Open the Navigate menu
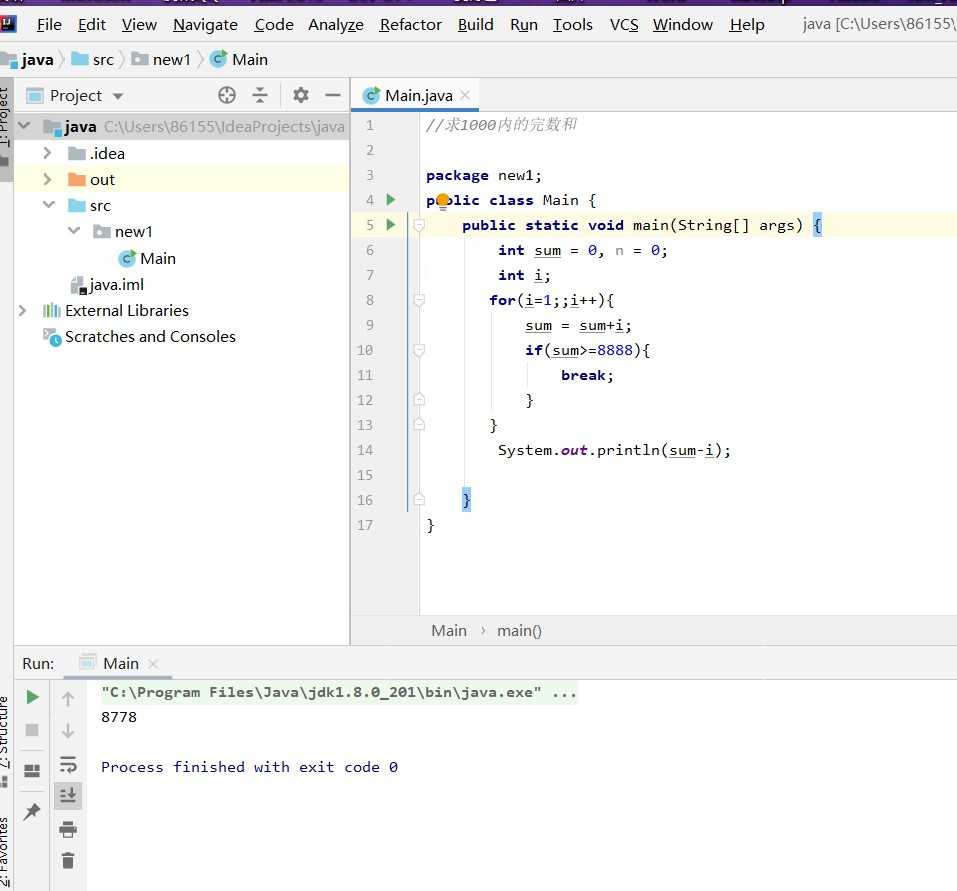Image resolution: width=957 pixels, height=891 pixels. (x=205, y=24)
